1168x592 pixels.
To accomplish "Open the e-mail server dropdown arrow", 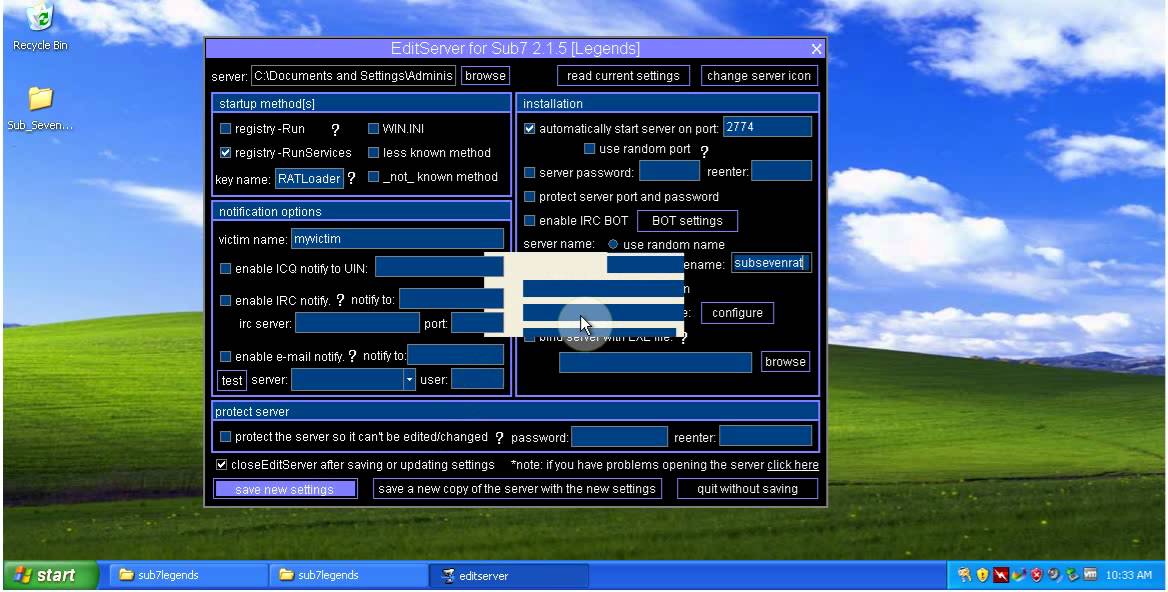I will pyautogui.click(x=409, y=380).
